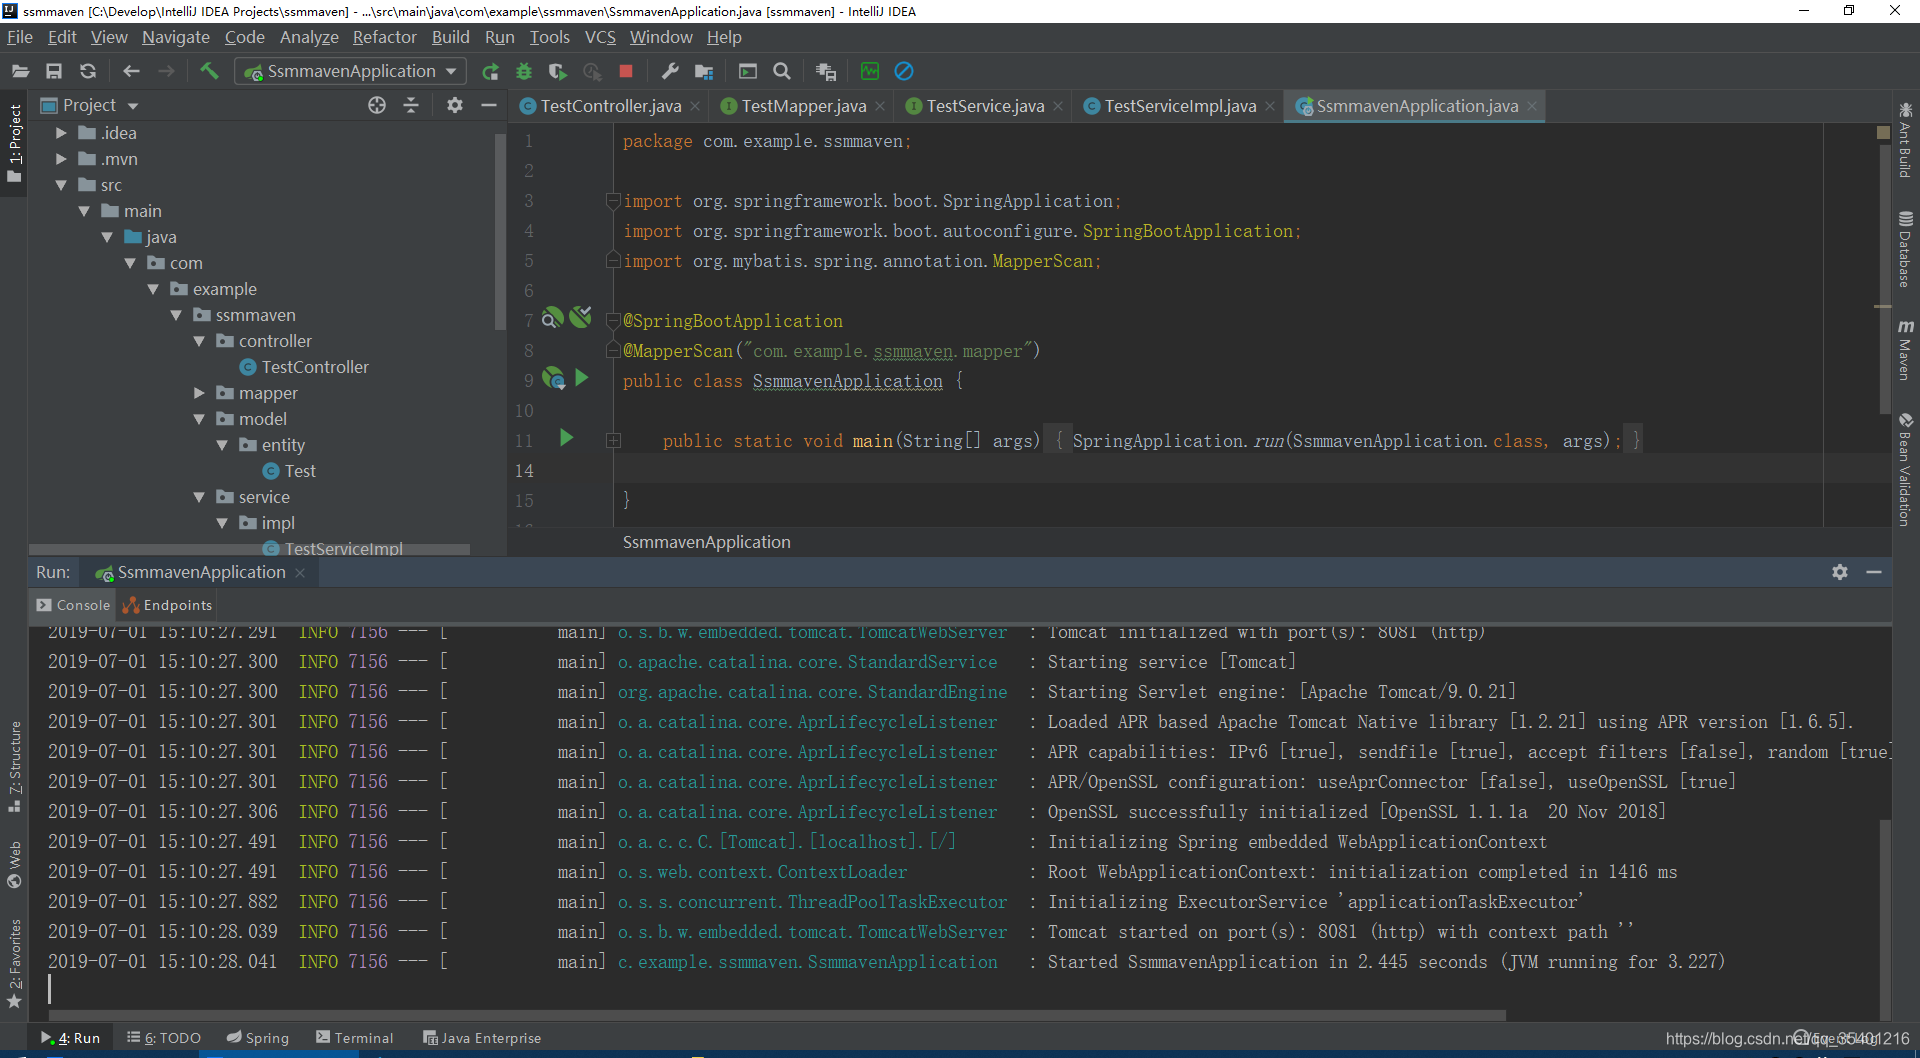Open the Java Enterprise tool window
1920x1058 pixels.
[482, 1038]
